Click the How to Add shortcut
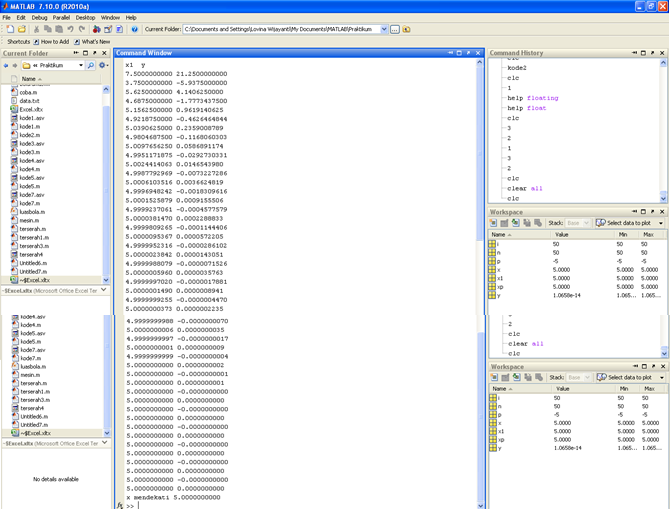 click(x=51, y=41)
